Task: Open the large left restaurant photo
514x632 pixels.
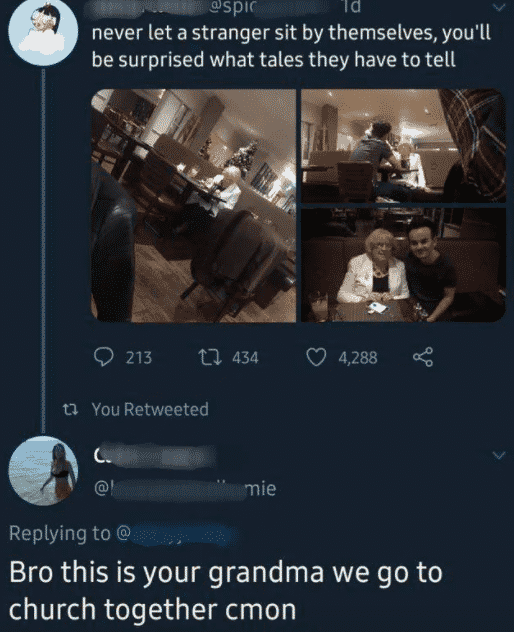Action: coord(194,206)
